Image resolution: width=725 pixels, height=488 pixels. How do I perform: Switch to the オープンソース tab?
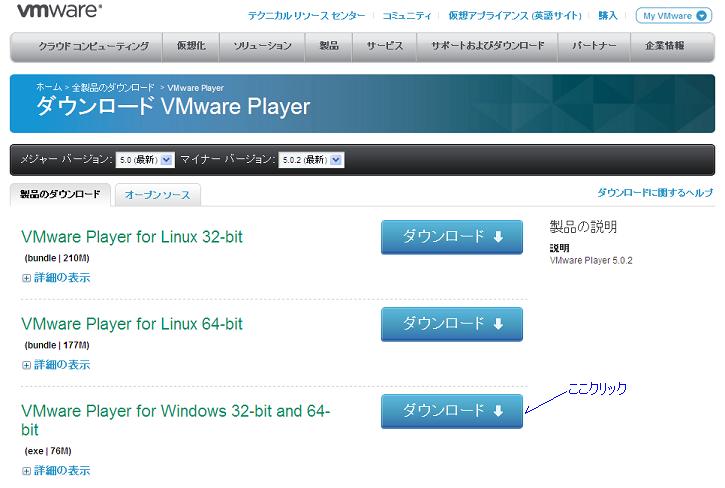coord(157,195)
